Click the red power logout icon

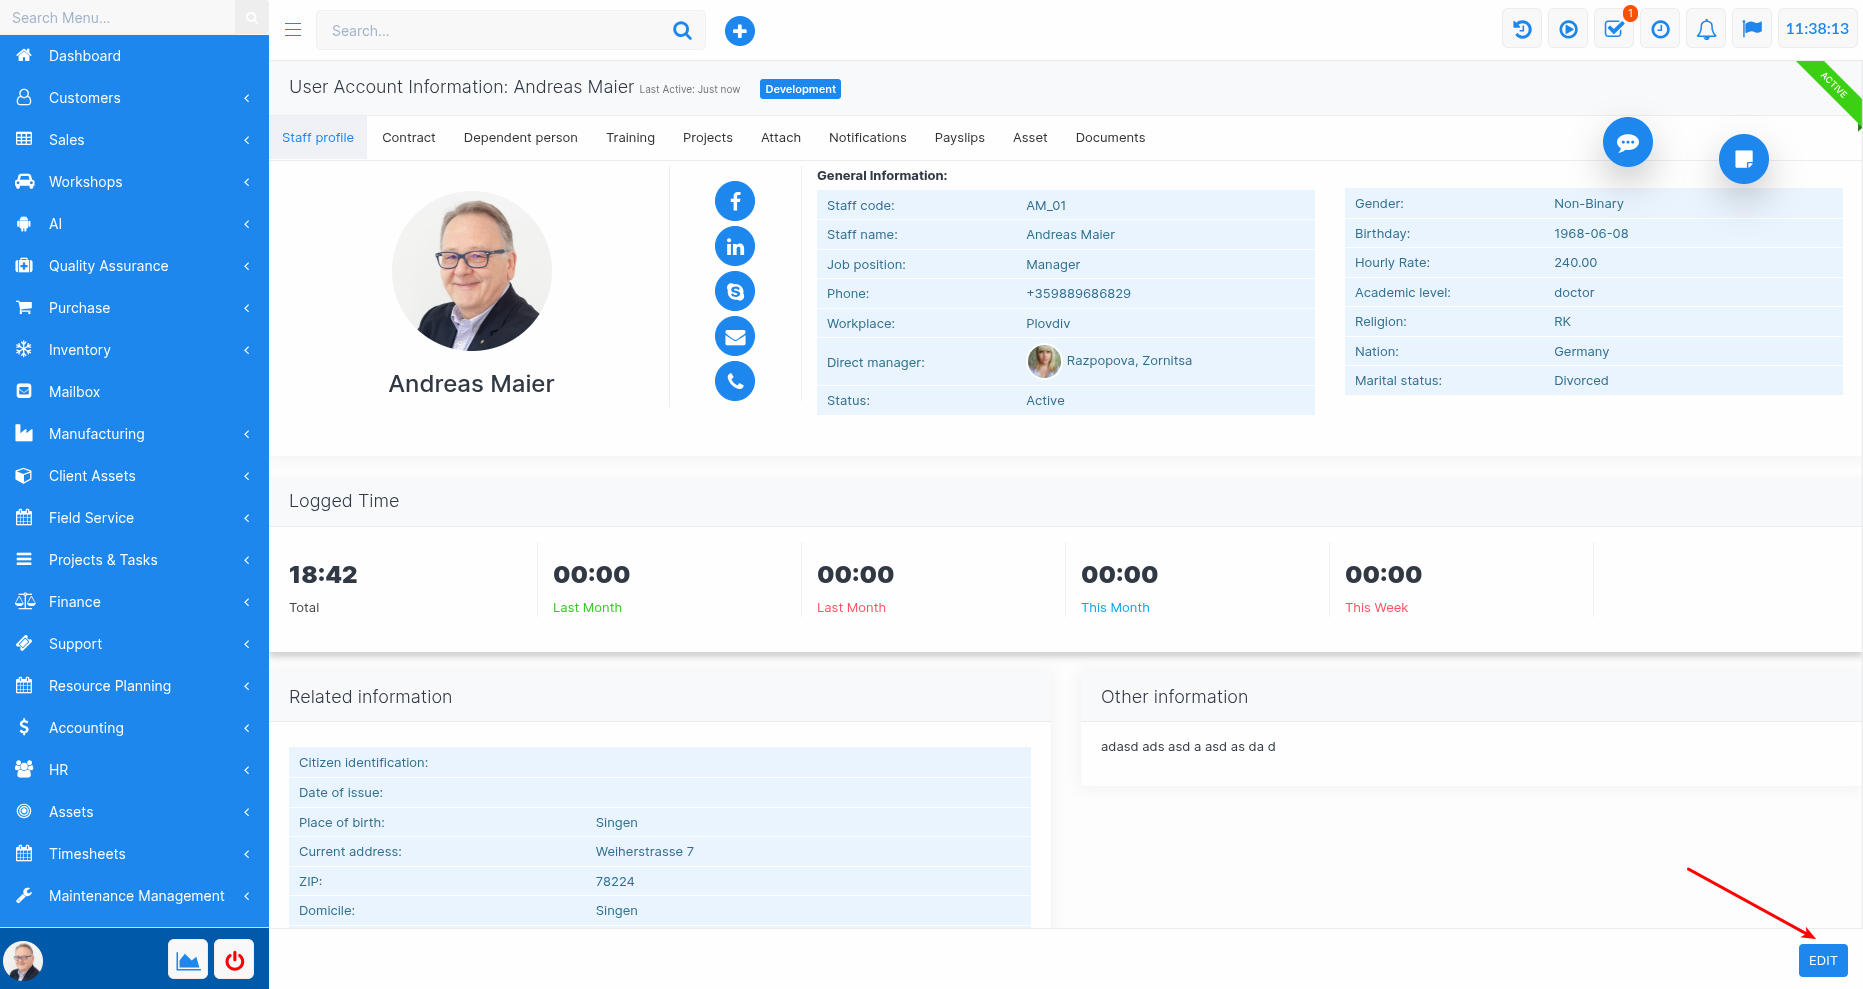point(234,960)
